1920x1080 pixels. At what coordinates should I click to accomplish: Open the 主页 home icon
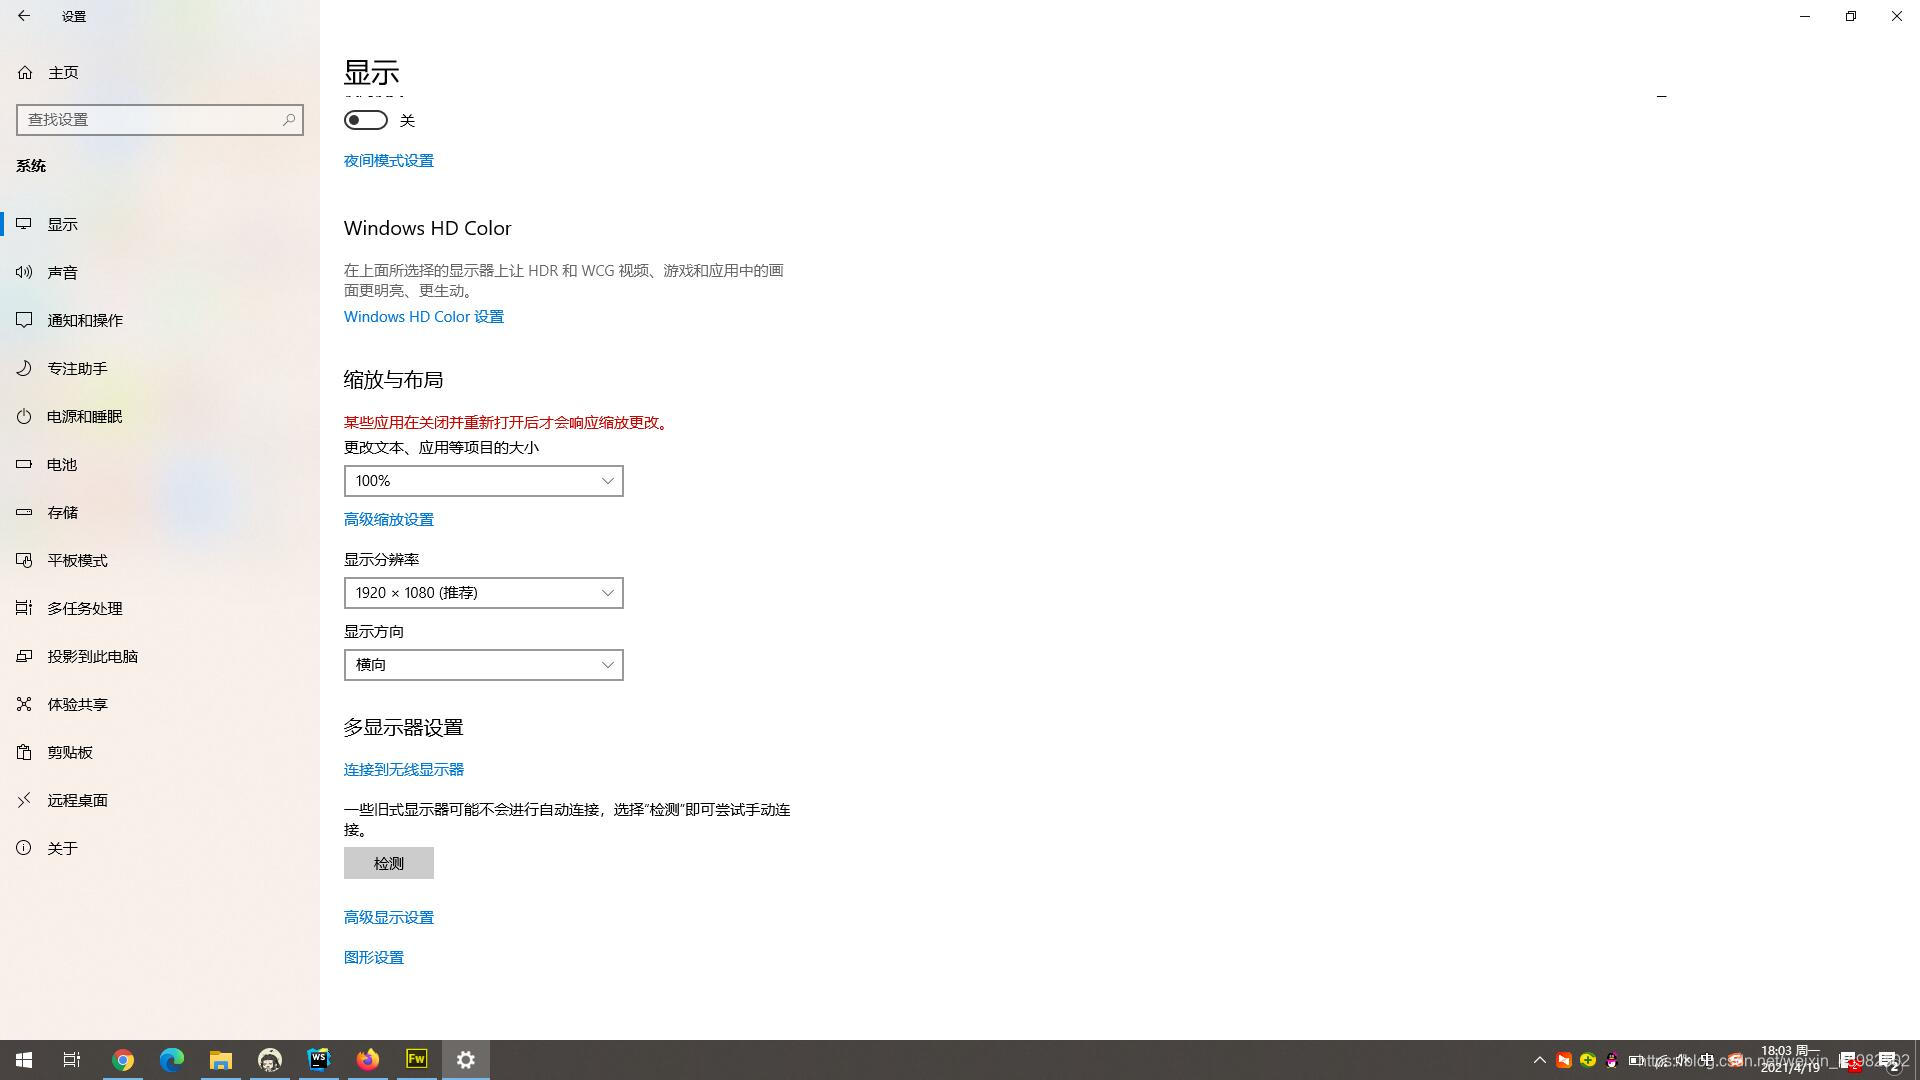[x=25, y=72]
